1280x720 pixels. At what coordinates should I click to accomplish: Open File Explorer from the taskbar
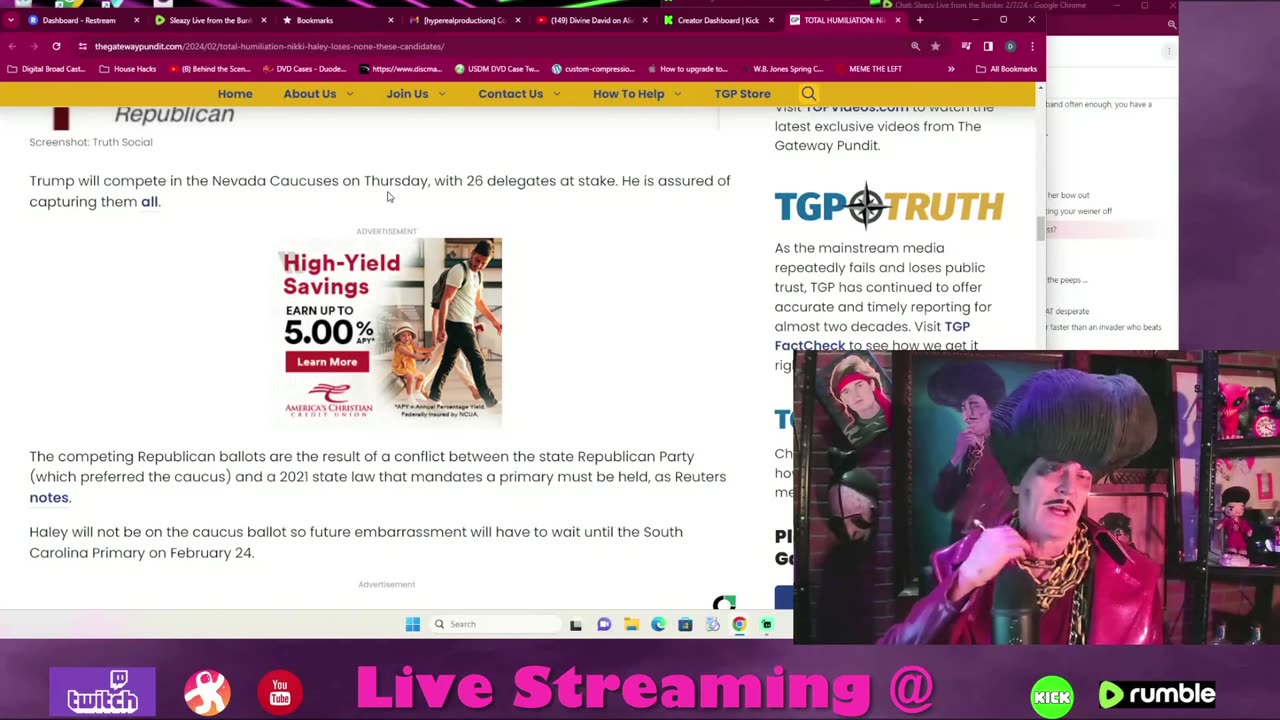631,624
